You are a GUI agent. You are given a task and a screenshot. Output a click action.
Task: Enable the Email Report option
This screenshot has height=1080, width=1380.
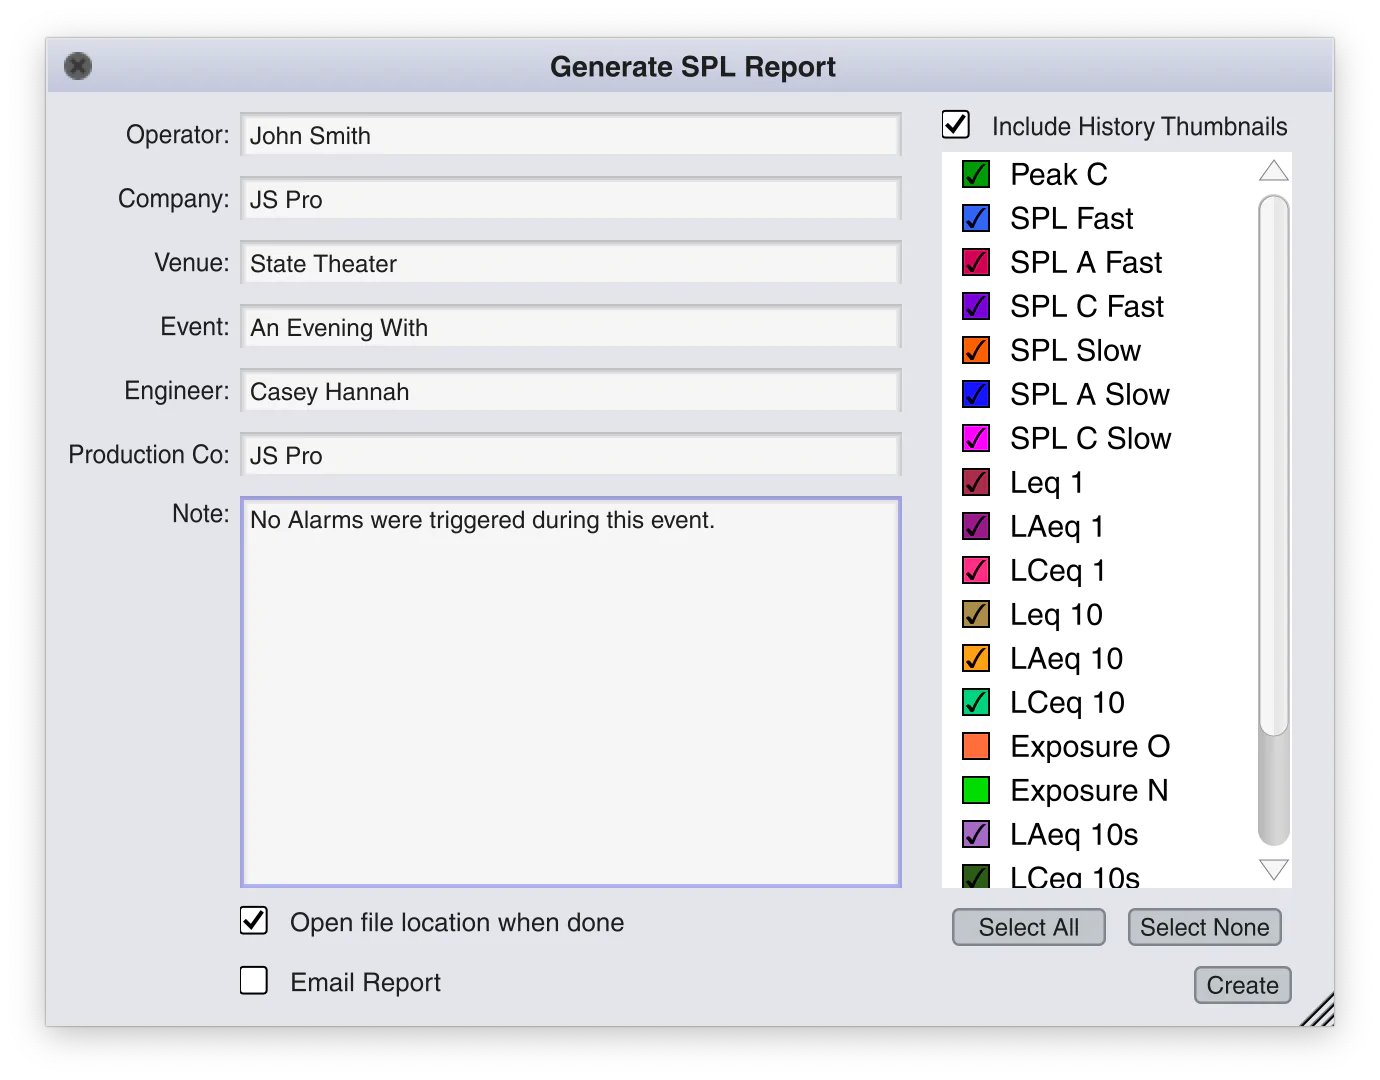coord(253,981)
